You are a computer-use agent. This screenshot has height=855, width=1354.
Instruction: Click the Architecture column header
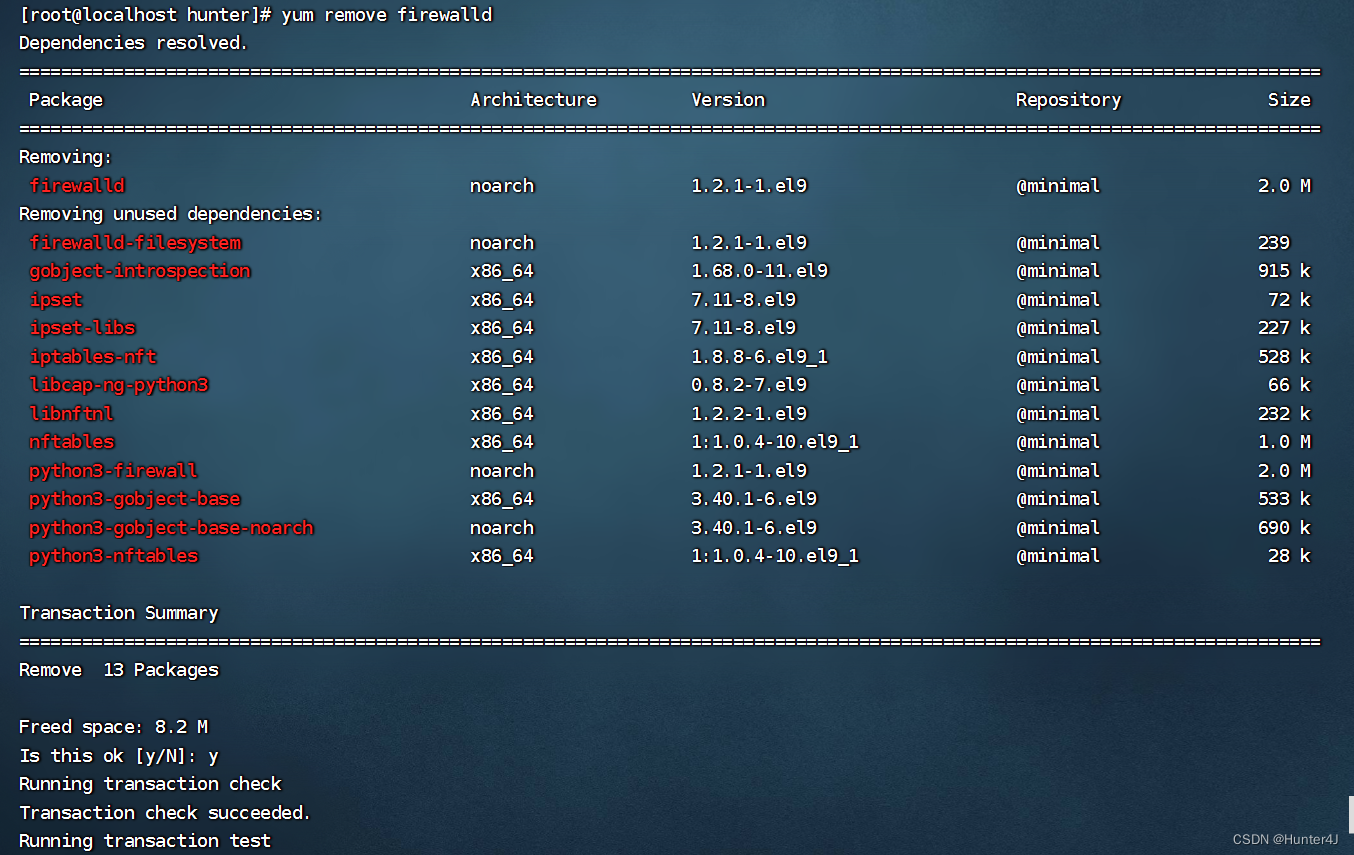(x=534, y=99)
